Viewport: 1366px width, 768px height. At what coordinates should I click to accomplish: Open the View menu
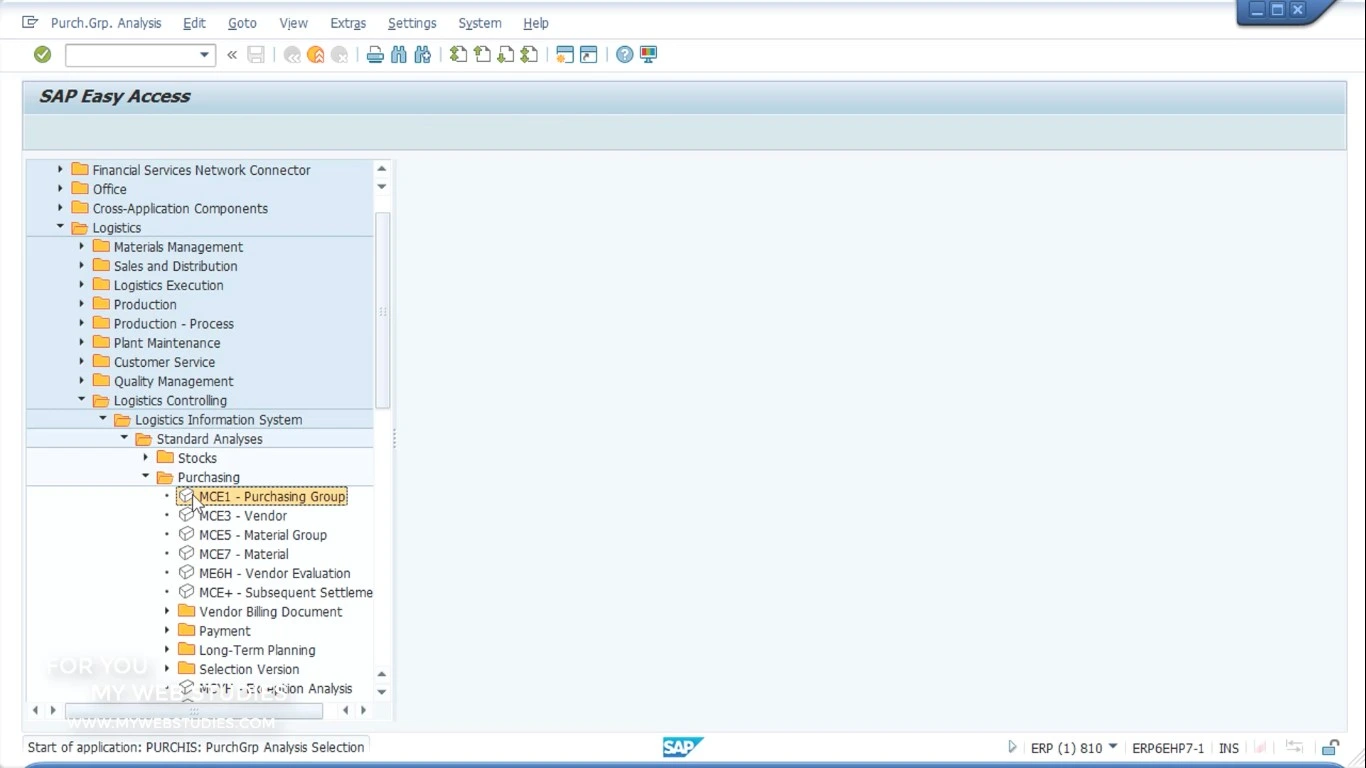point(294,23)
